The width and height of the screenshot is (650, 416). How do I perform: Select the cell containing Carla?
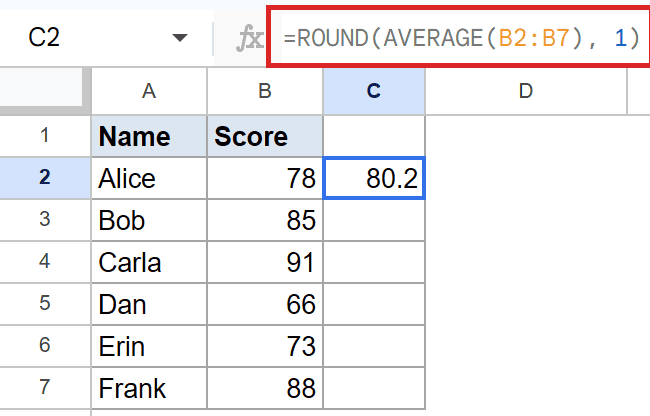149,262
